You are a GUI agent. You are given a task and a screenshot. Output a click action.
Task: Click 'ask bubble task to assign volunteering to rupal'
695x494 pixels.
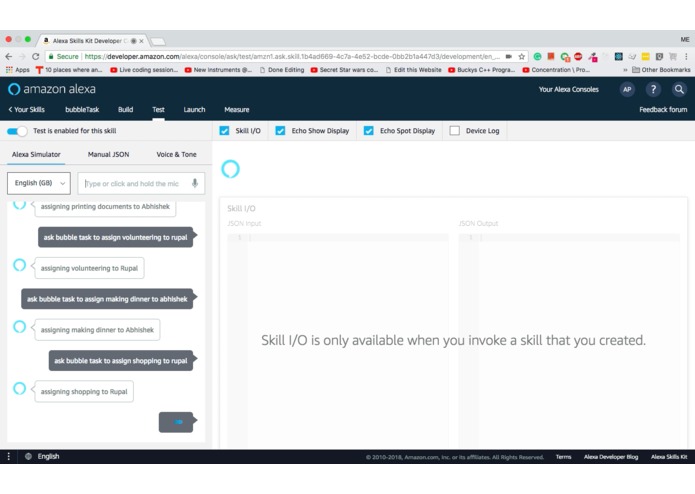pyautogui.click(x=115, y=237)
